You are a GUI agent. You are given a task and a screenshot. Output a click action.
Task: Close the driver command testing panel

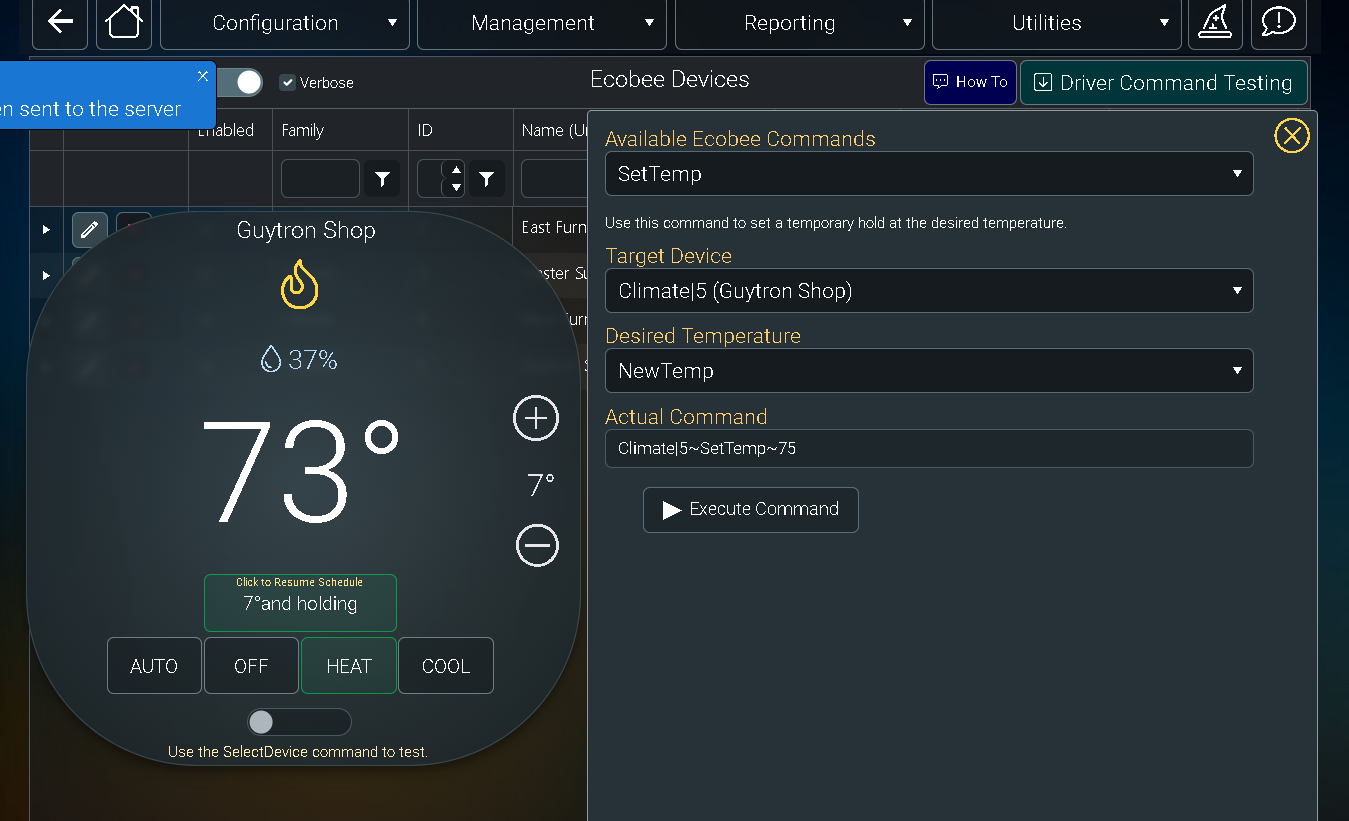[1292, 135]
